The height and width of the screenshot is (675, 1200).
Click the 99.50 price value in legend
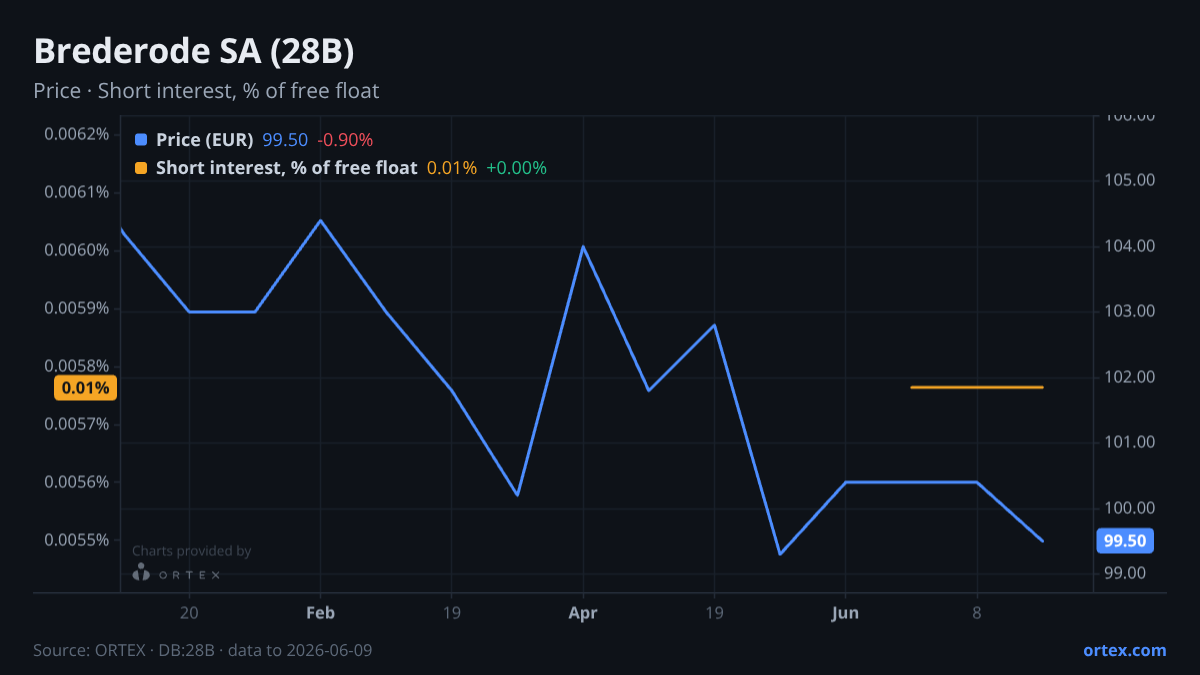(285, 140)
